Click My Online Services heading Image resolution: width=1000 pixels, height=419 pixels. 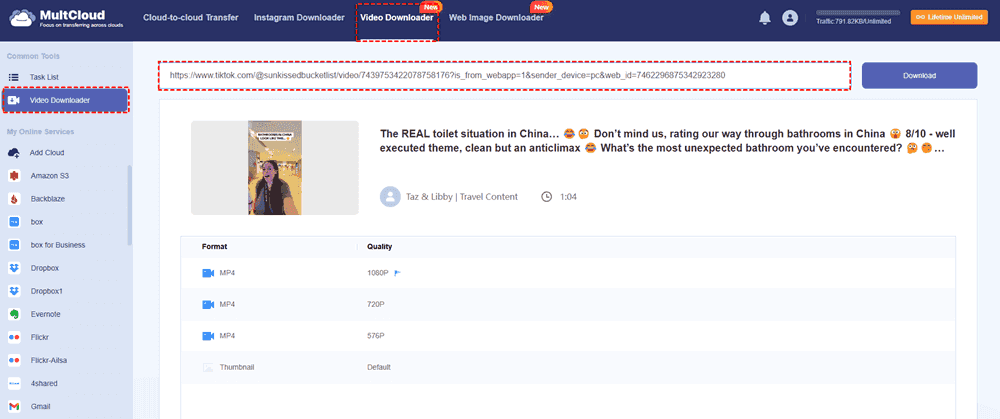coord(40,131)
